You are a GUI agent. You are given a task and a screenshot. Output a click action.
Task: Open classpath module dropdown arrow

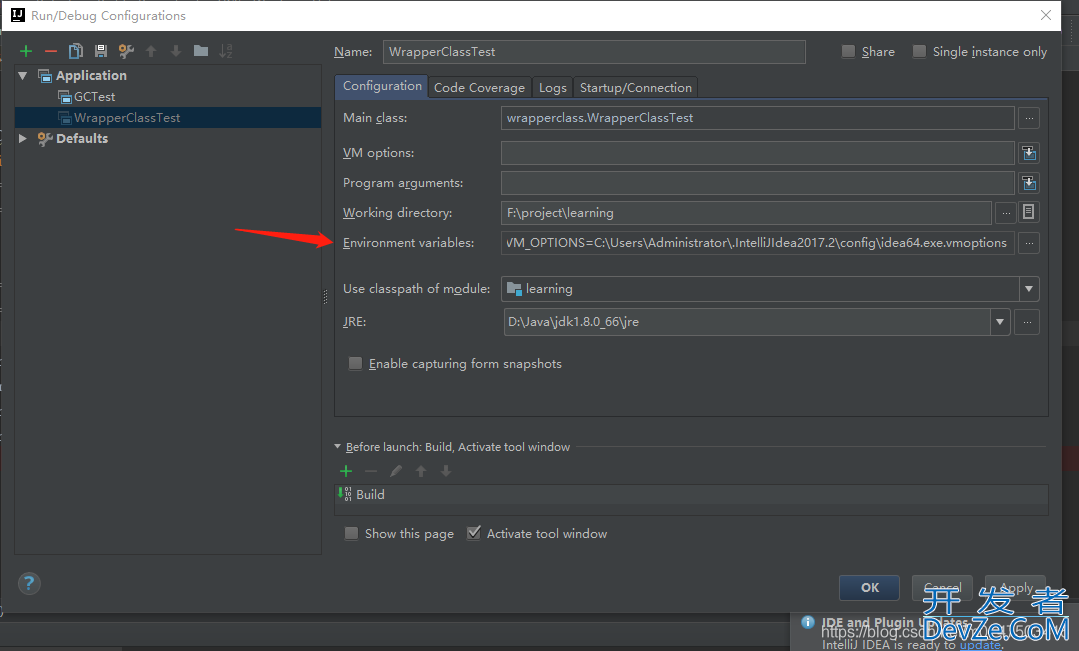coord(1029,289)
